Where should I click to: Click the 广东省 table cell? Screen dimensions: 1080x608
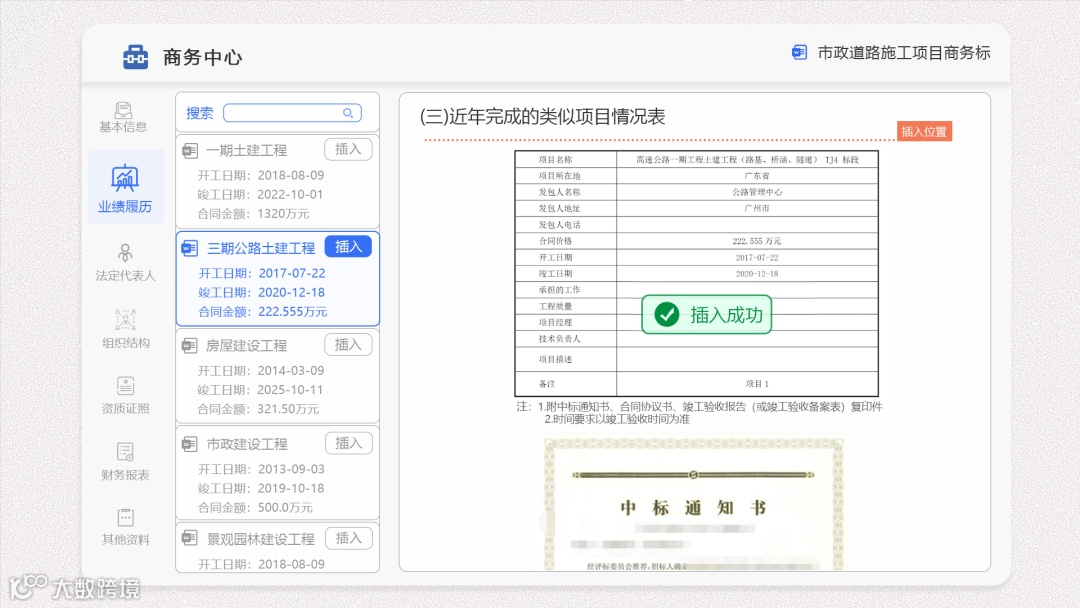coord(747,176)
